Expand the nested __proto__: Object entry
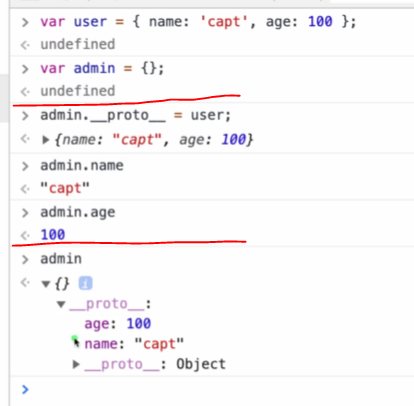Image resolution: width=414 pixels, height=406 pixels. [x=76, y=364]
